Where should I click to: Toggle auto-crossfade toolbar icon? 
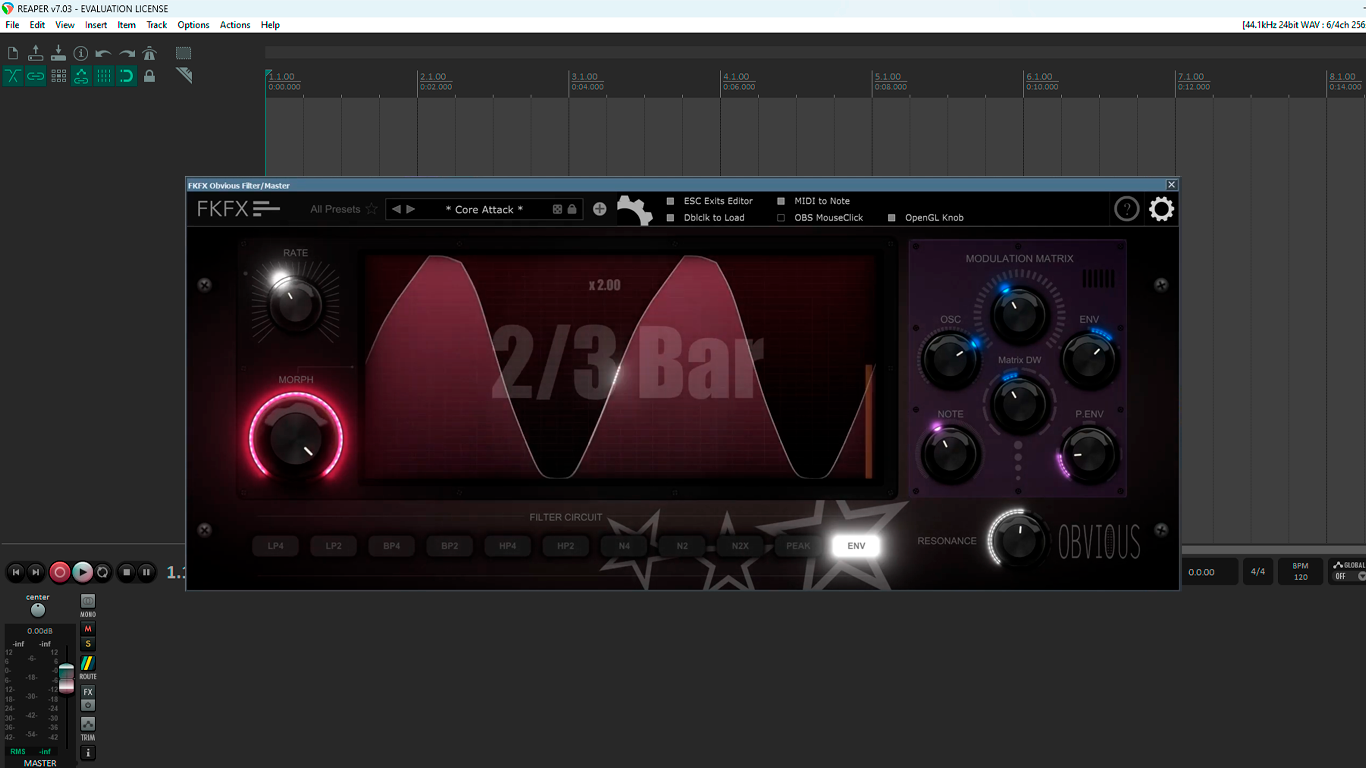[x=13, y=76]
